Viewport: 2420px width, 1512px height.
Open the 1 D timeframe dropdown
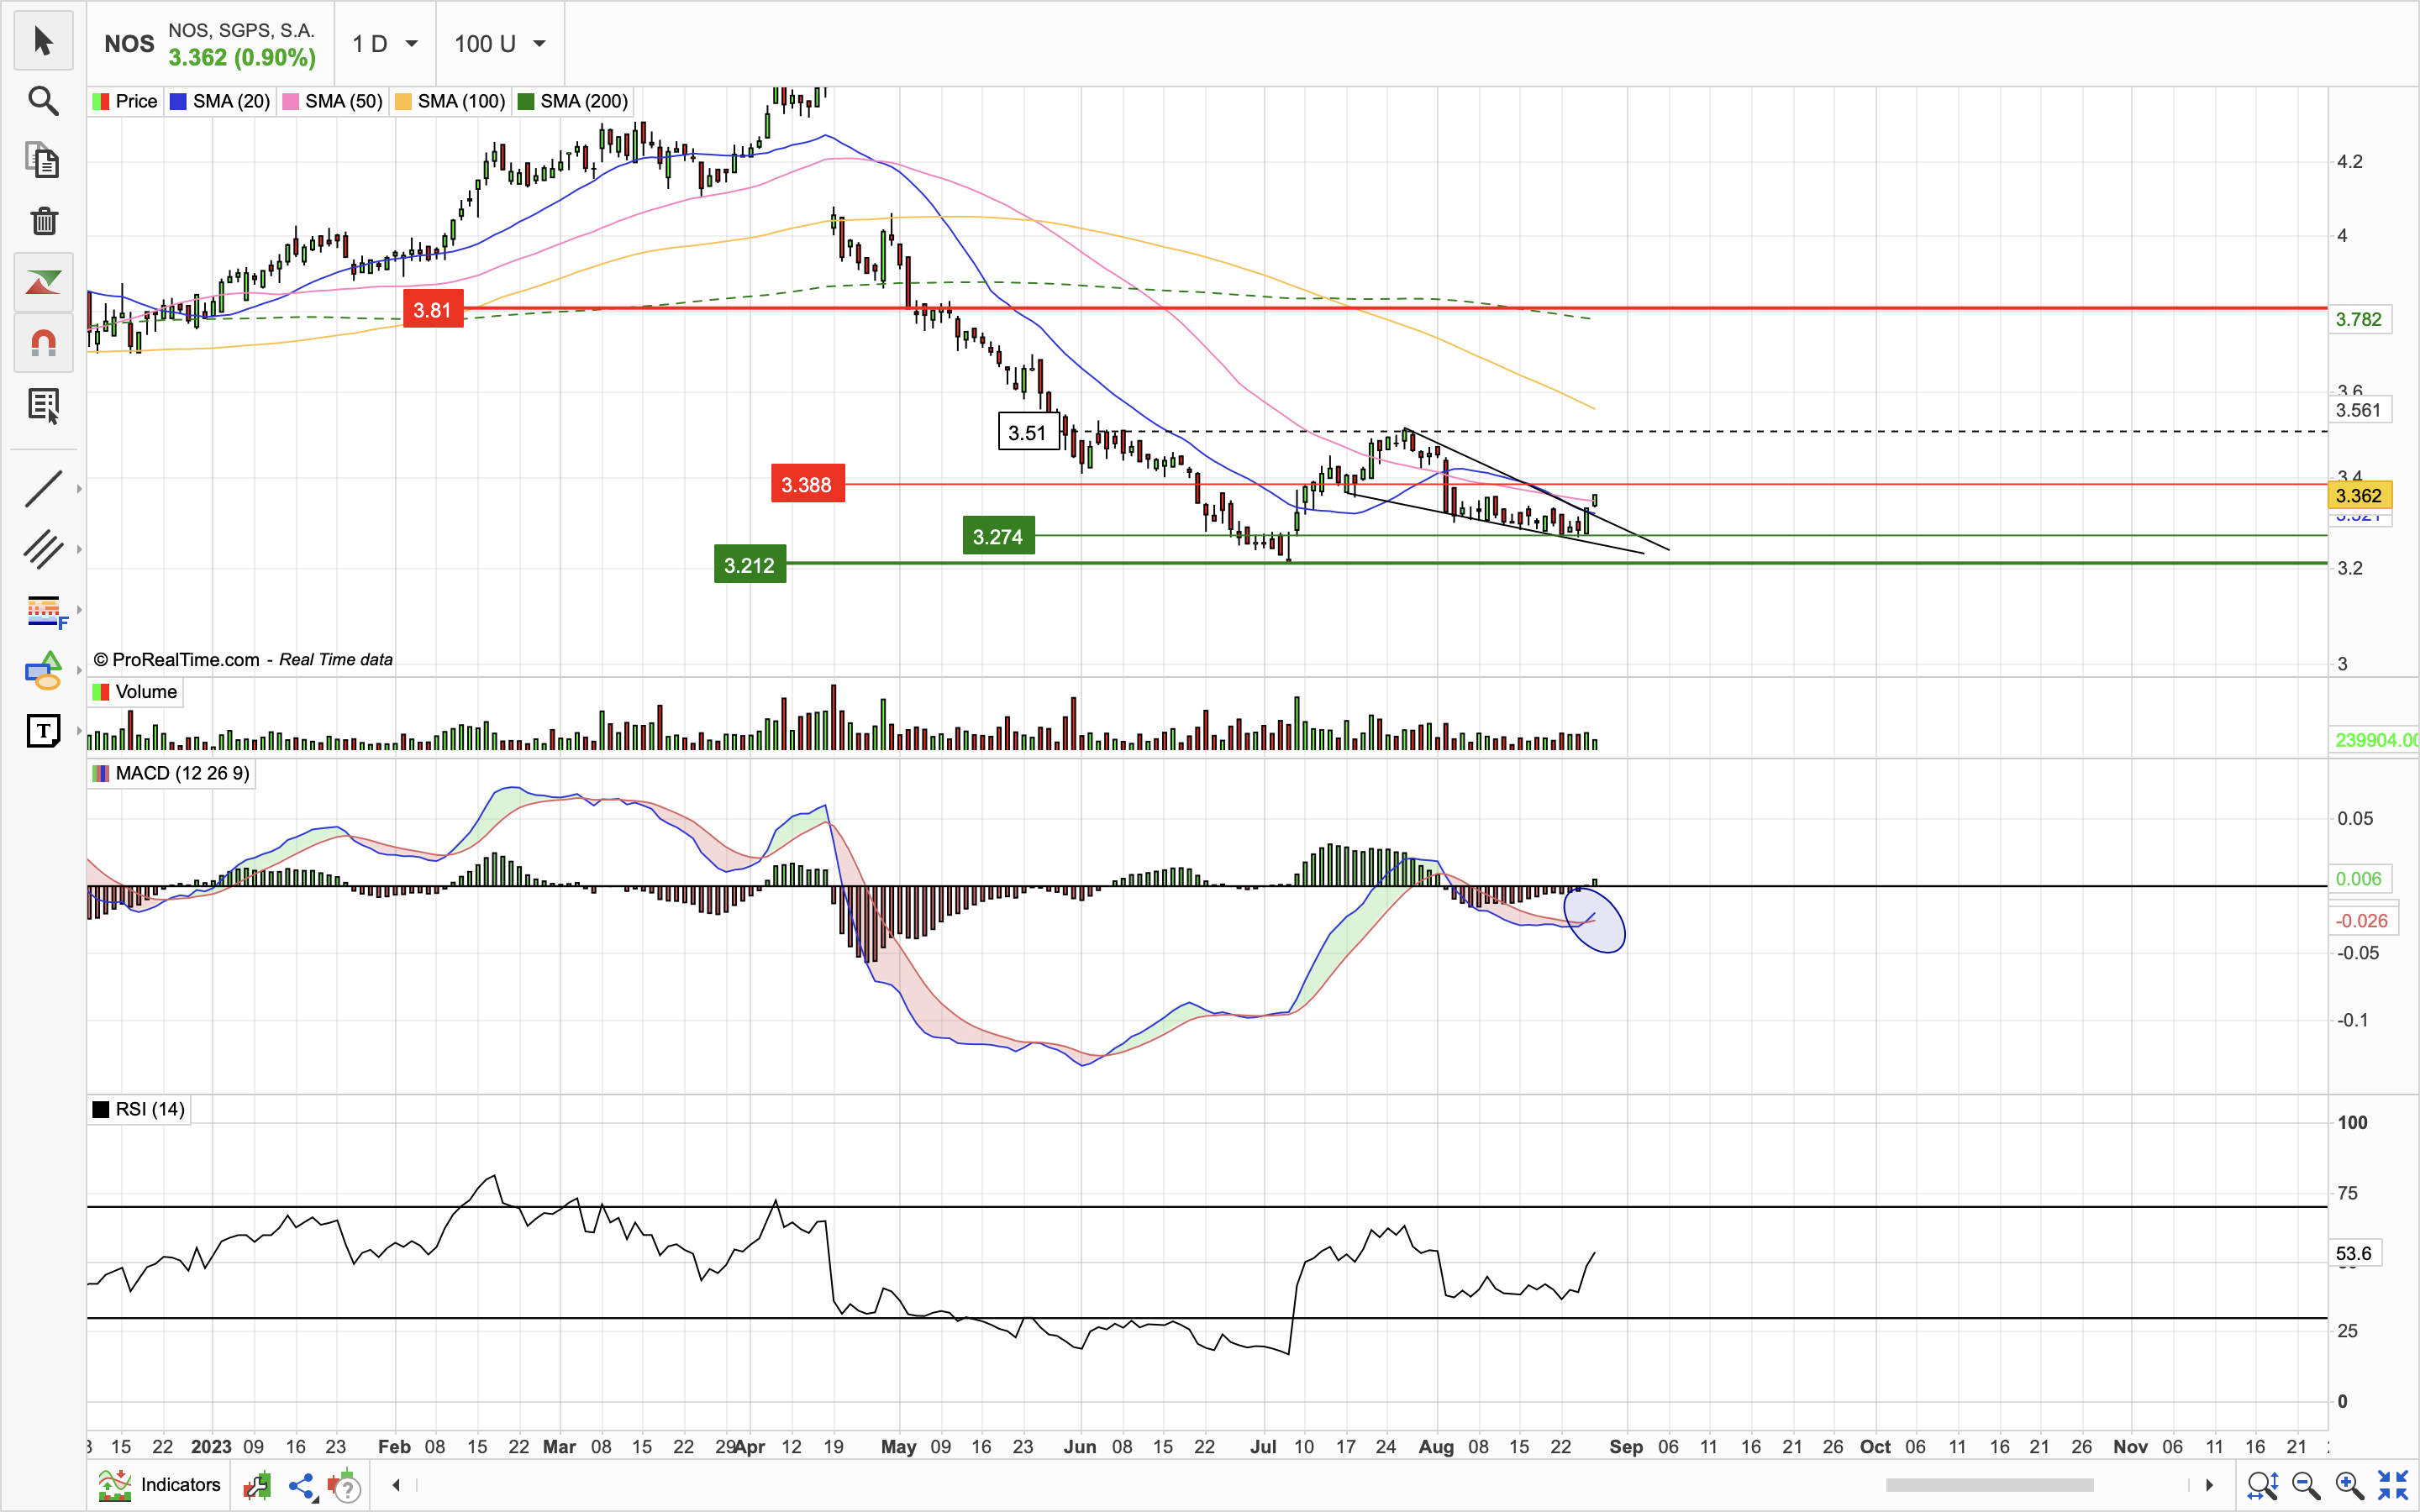coord(385,44)
